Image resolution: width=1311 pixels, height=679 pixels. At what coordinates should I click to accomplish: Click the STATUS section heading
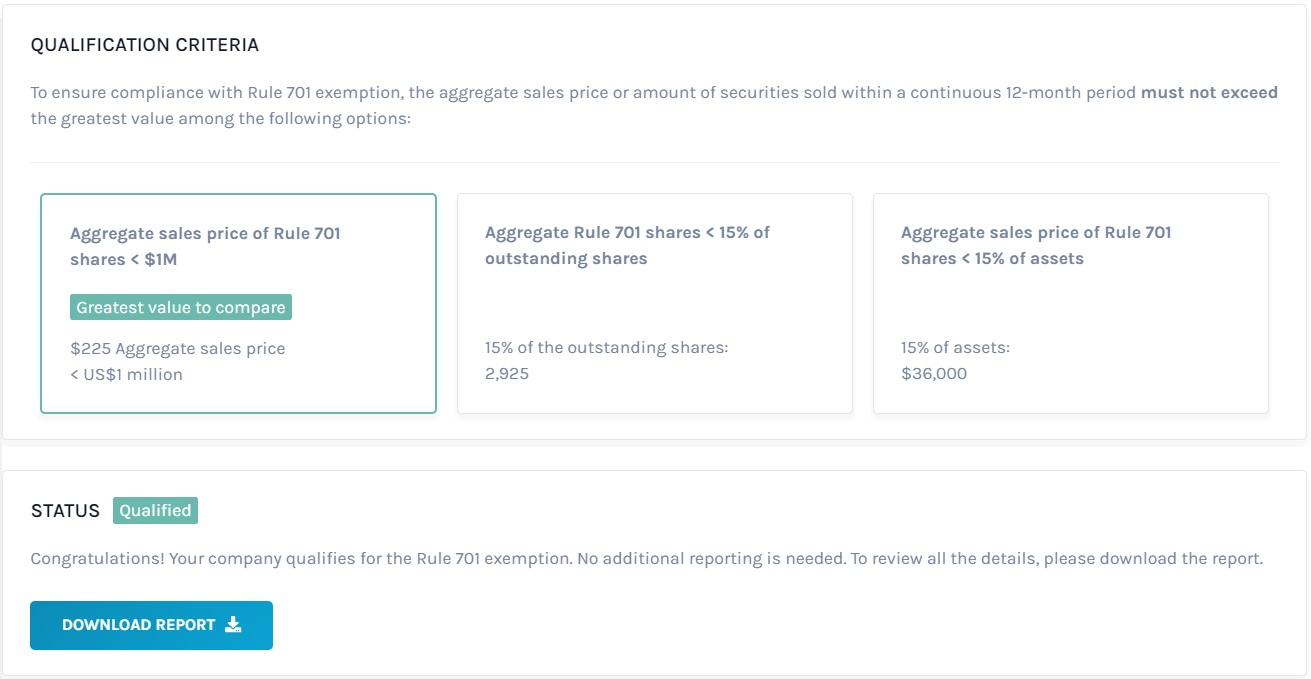66,511
